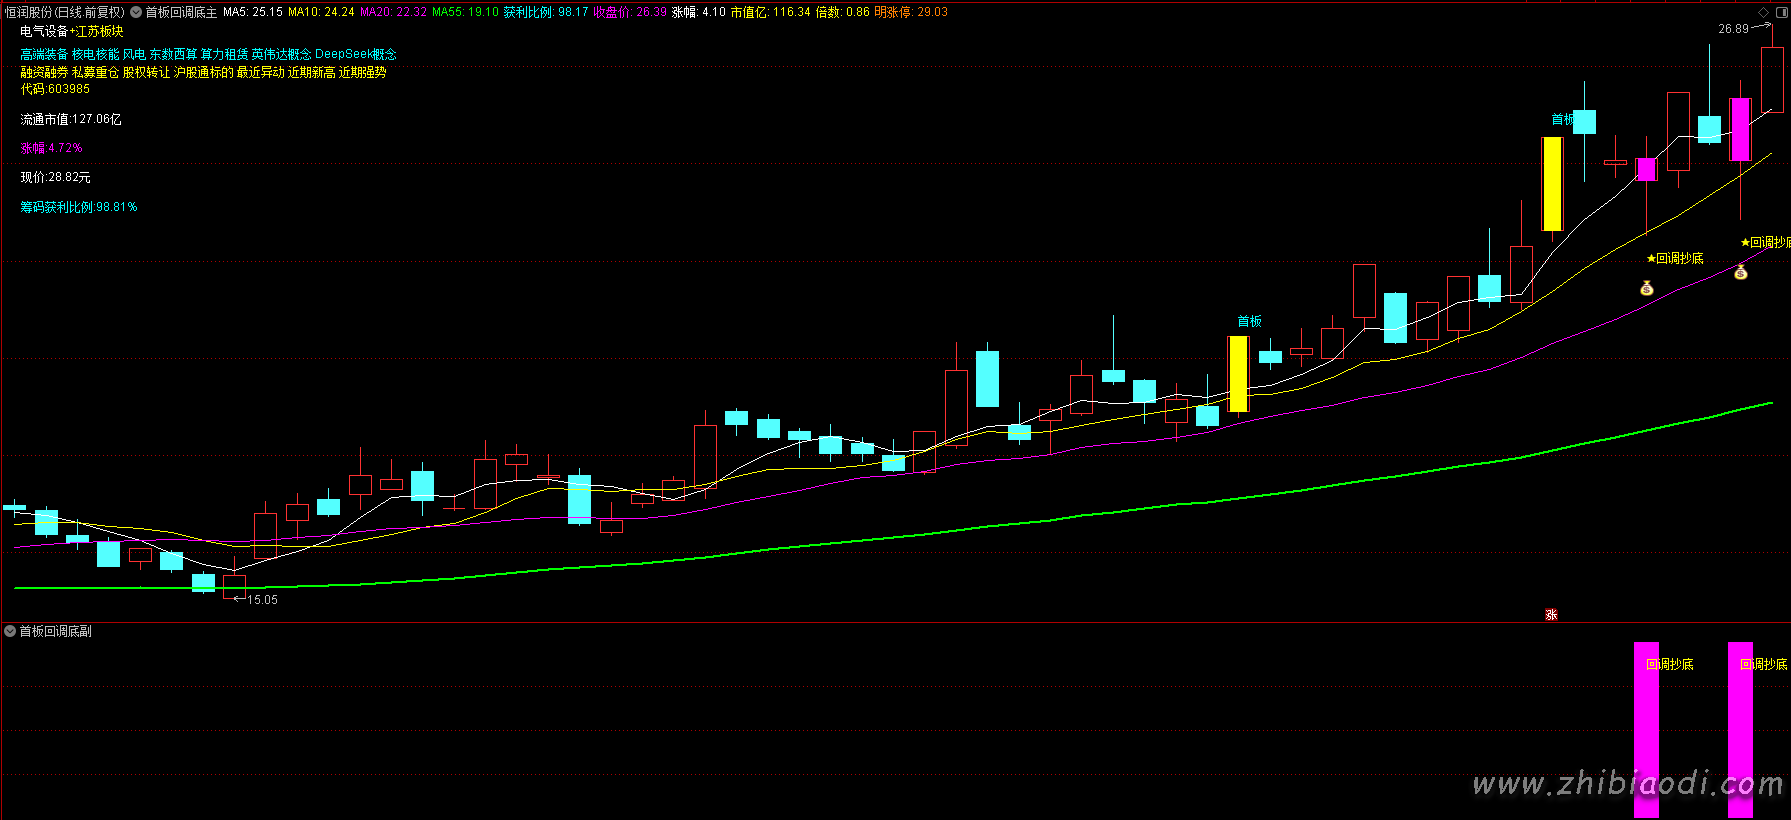Click the right money bag buy signal icon
The width and height of the screenshot is (1791, 820).
1741,272
